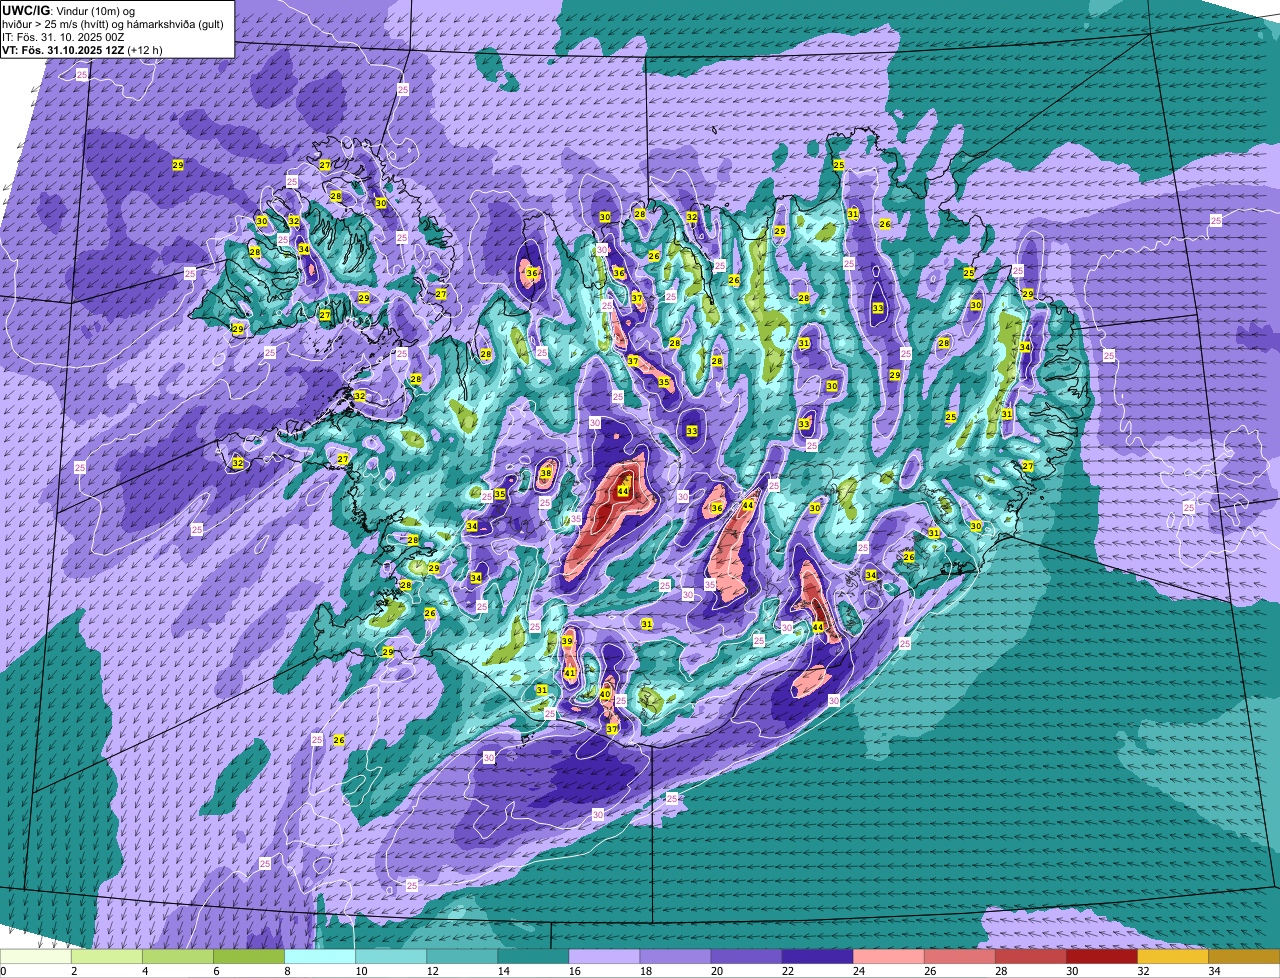Click the yellow gust label '40'
This screenshot has height=978, width=1280.
[x=605, y=693]
